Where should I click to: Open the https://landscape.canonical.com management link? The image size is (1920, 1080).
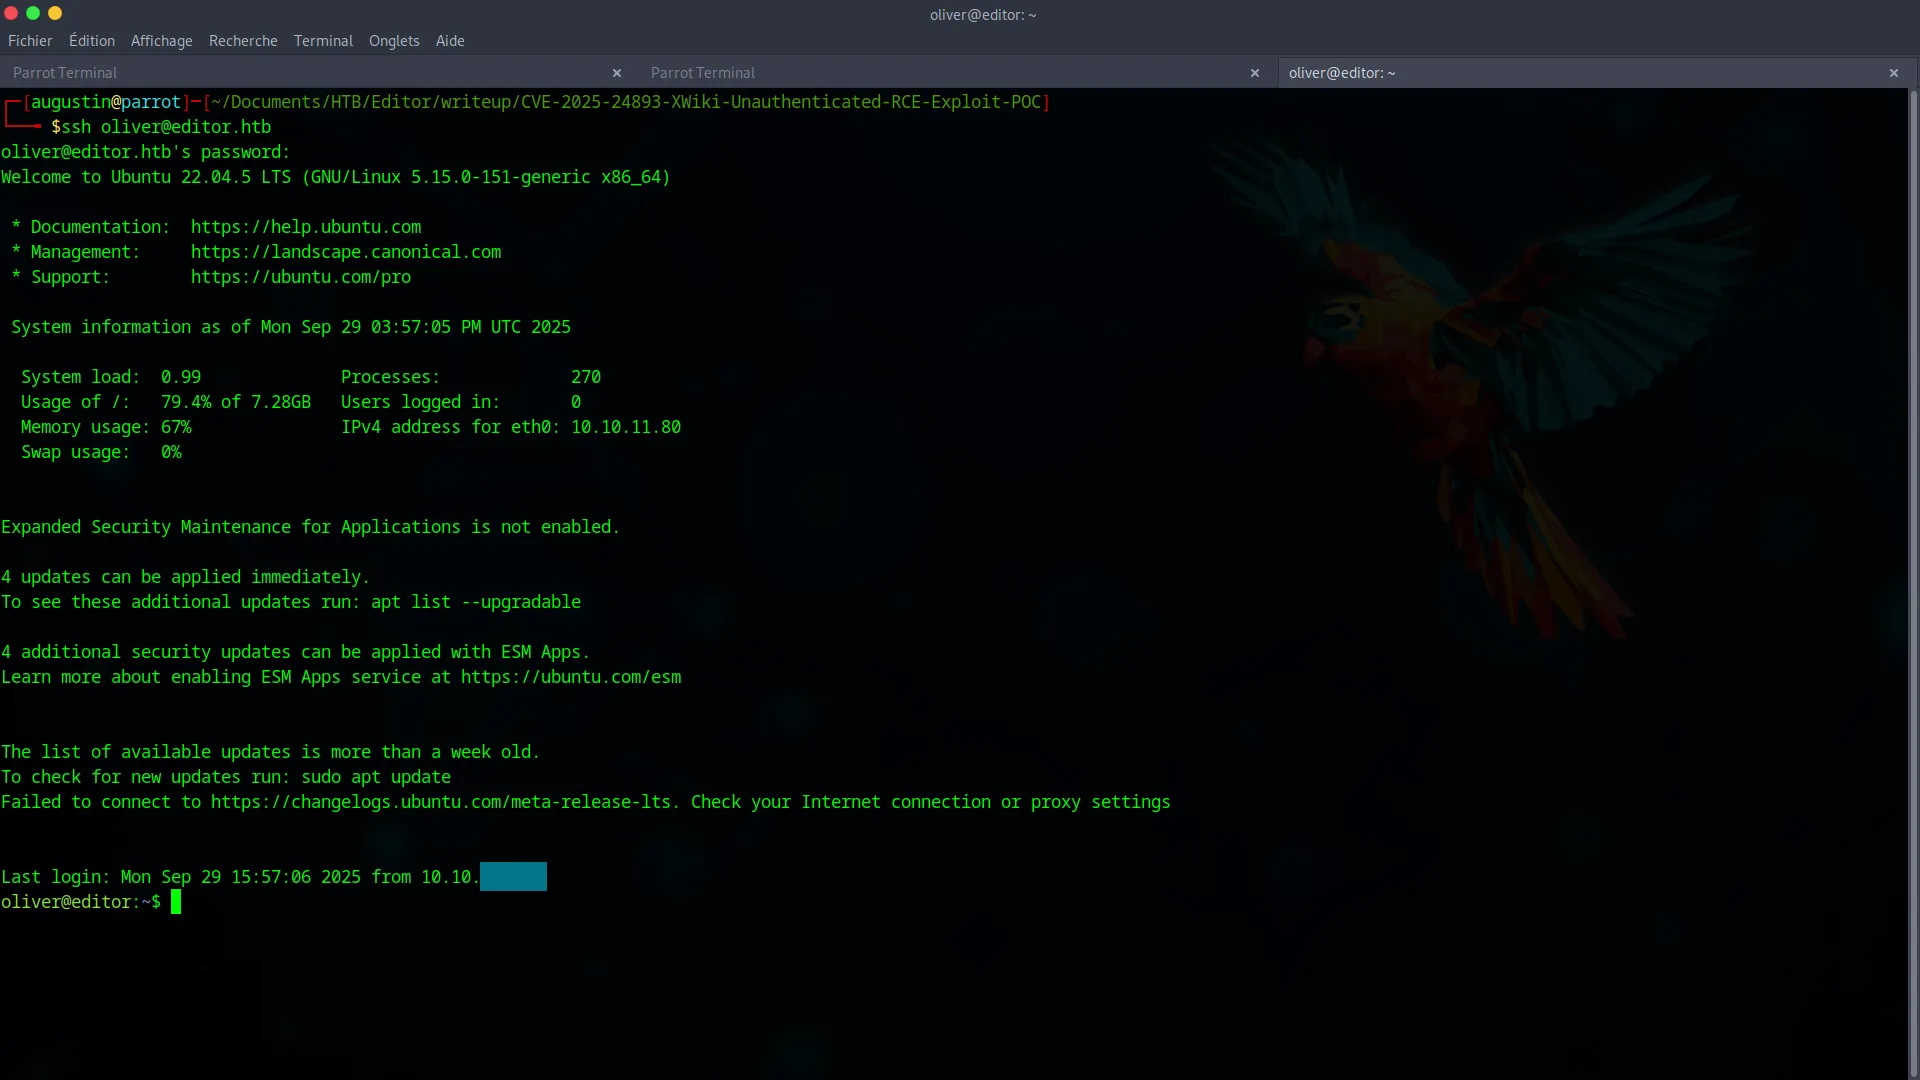(x=345, y=252)
